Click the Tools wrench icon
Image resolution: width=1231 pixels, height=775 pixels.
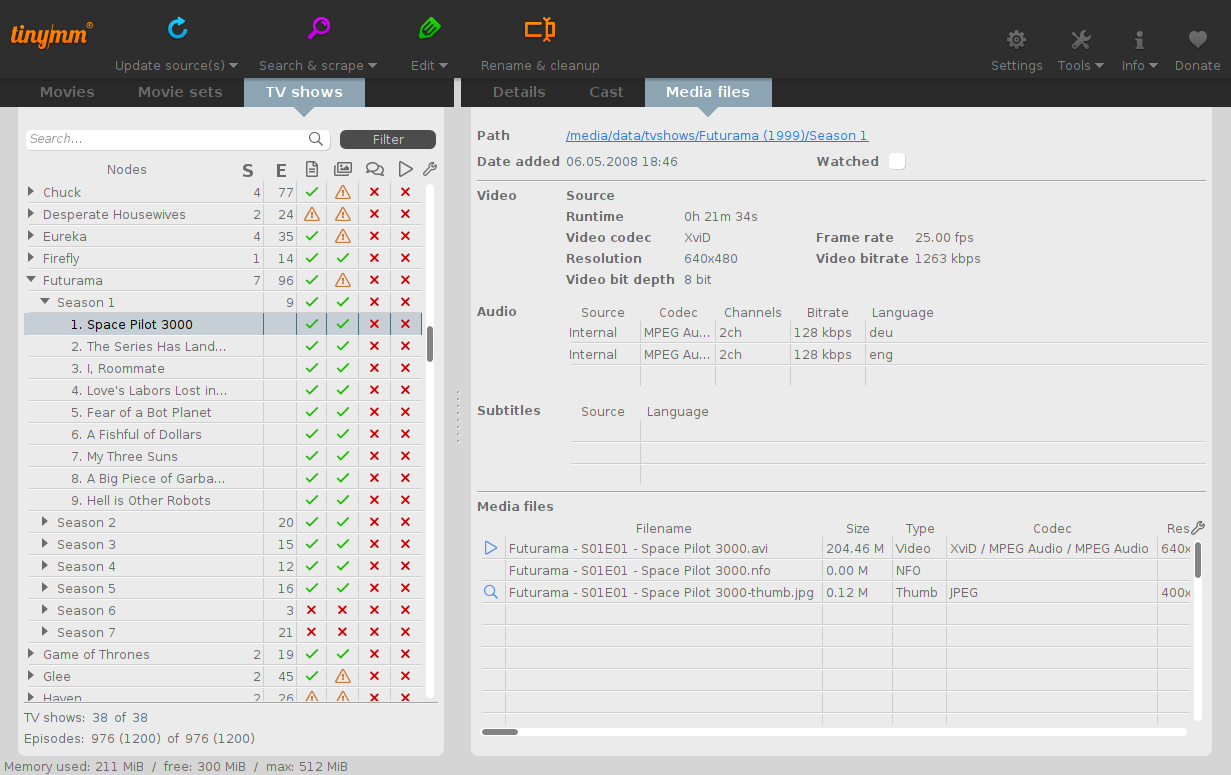tap(1080, 40)
